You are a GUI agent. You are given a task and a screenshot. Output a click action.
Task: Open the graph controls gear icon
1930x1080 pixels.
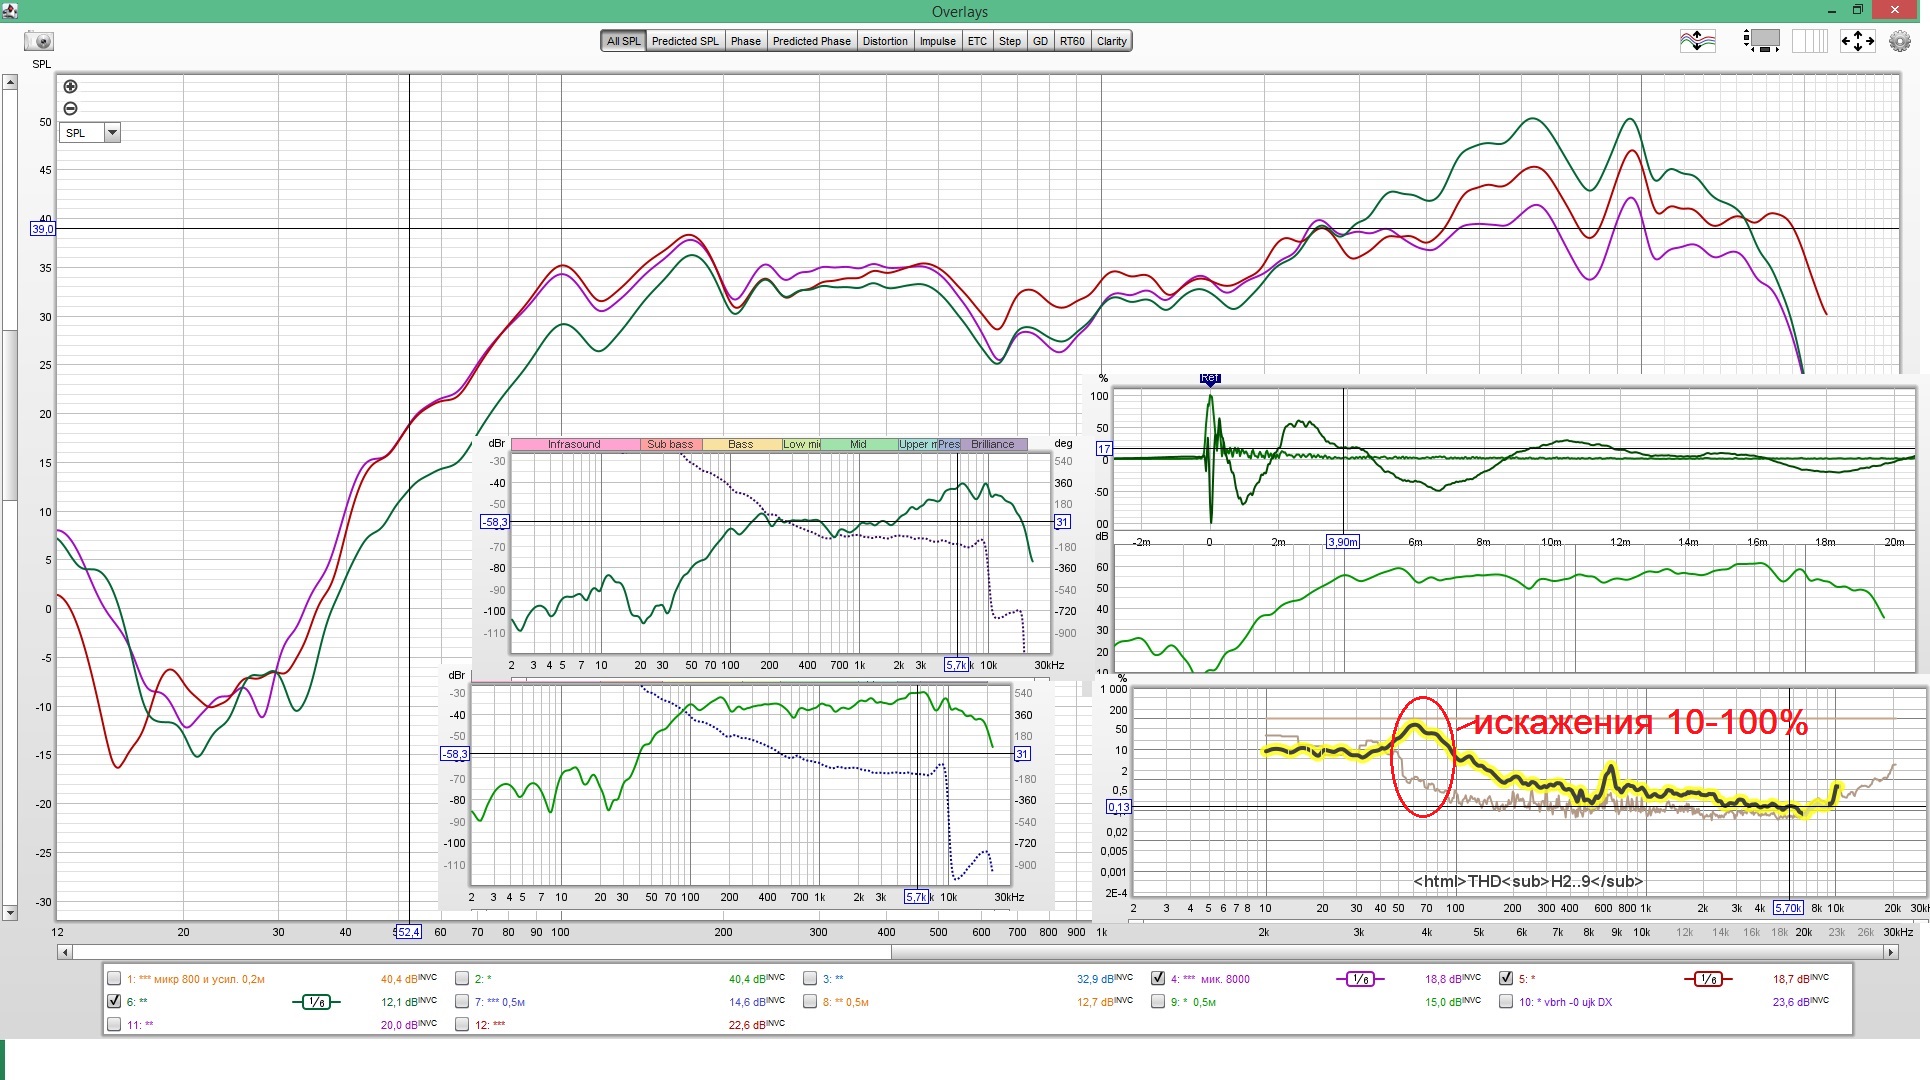[x=1899, y=41]
